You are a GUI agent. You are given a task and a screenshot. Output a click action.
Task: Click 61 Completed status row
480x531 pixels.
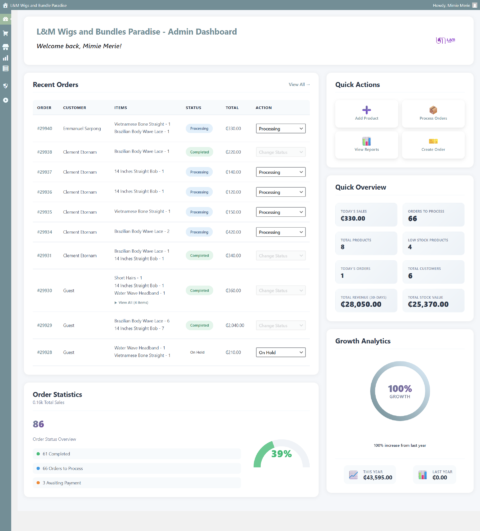(137, 454)
